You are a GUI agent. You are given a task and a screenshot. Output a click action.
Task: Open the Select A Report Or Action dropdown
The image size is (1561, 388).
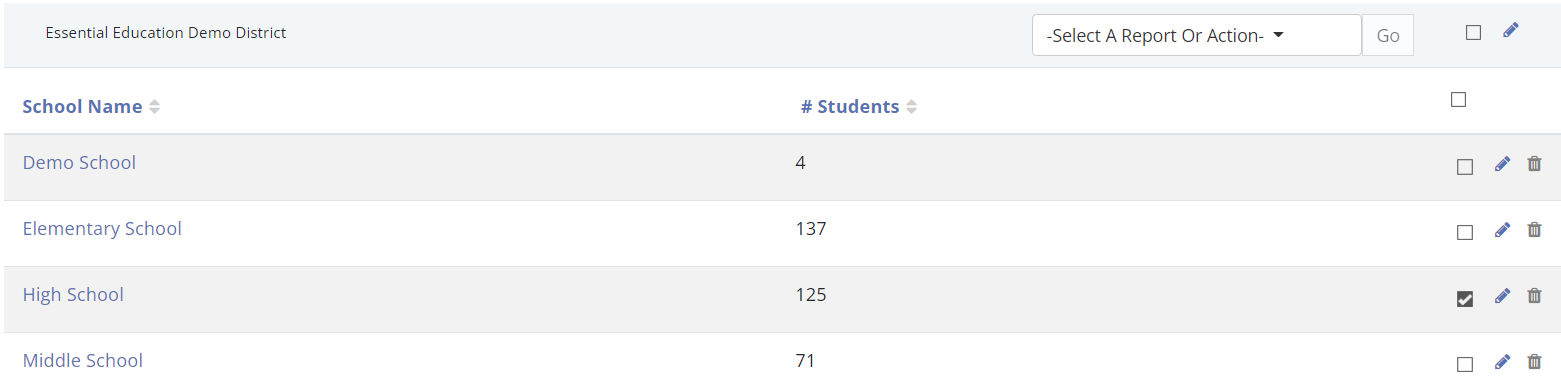(x=1197, y=35)
